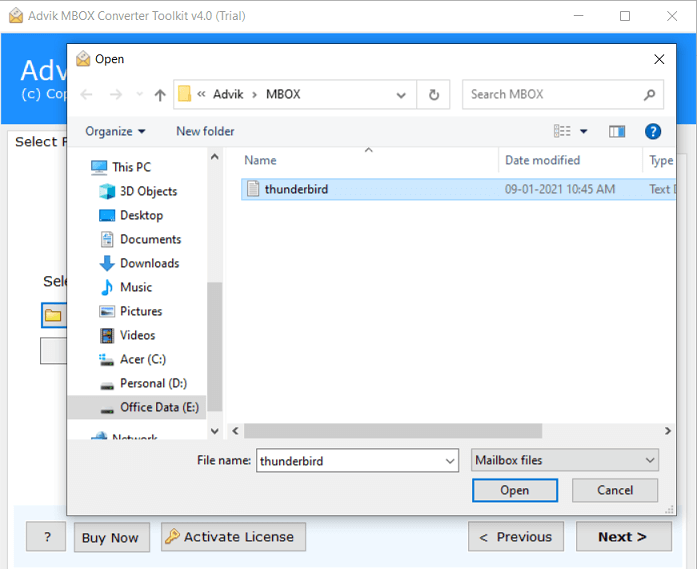
Task: Open the Mailbox files type dropdown
Action: coord(565,460)
